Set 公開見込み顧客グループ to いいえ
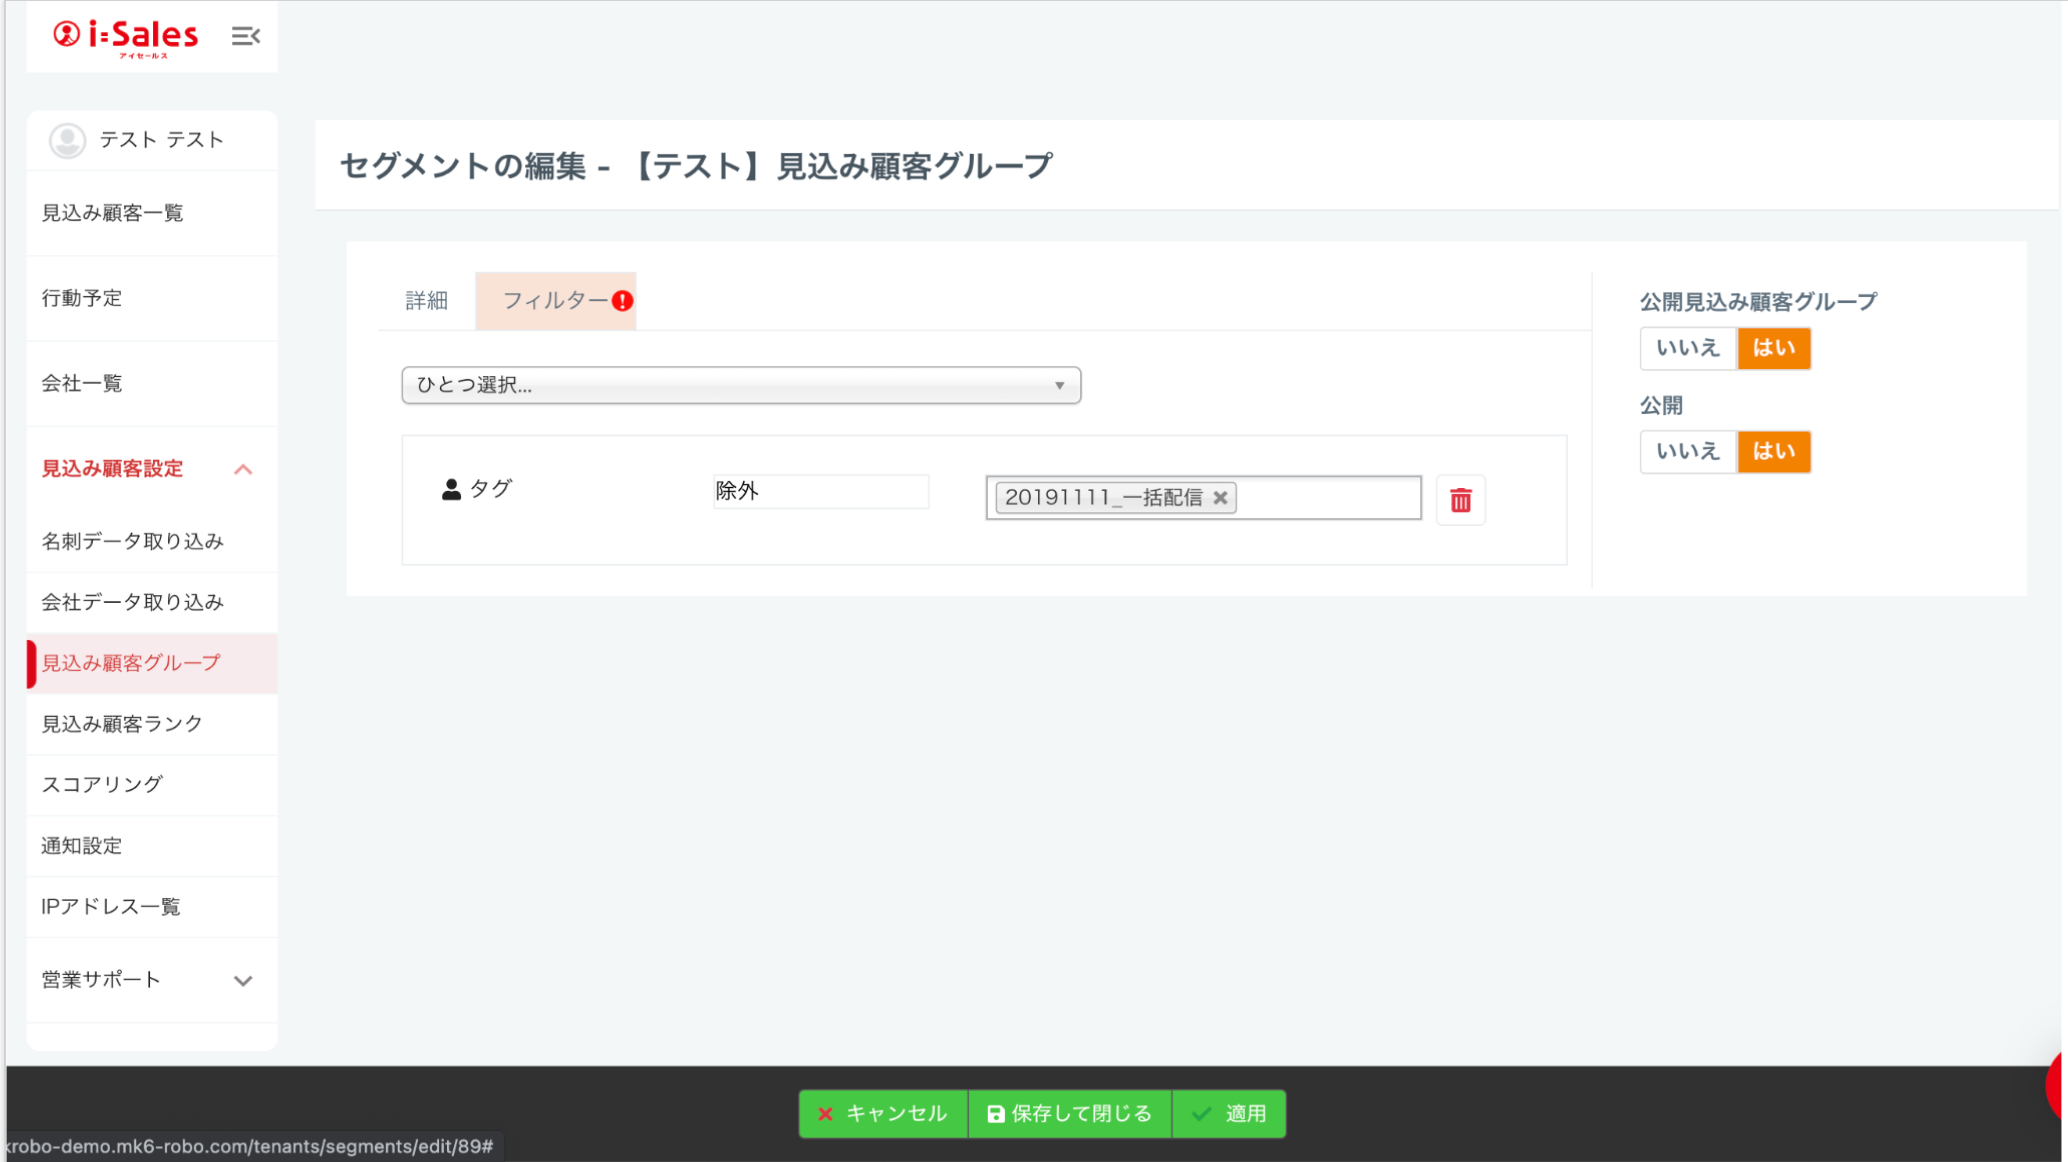This screenshot has width=2068, height=1162. pos(1687,348)
